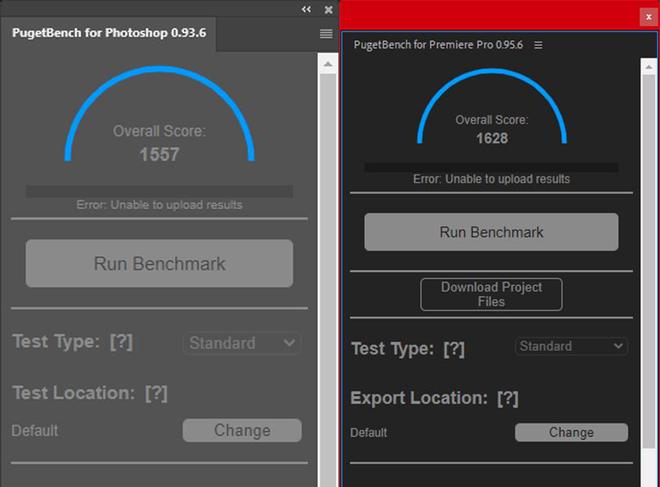This screenshot has height=487, width=660.
Task: Open the Photoshop panel hamburger menu
Action: point(326,34)
